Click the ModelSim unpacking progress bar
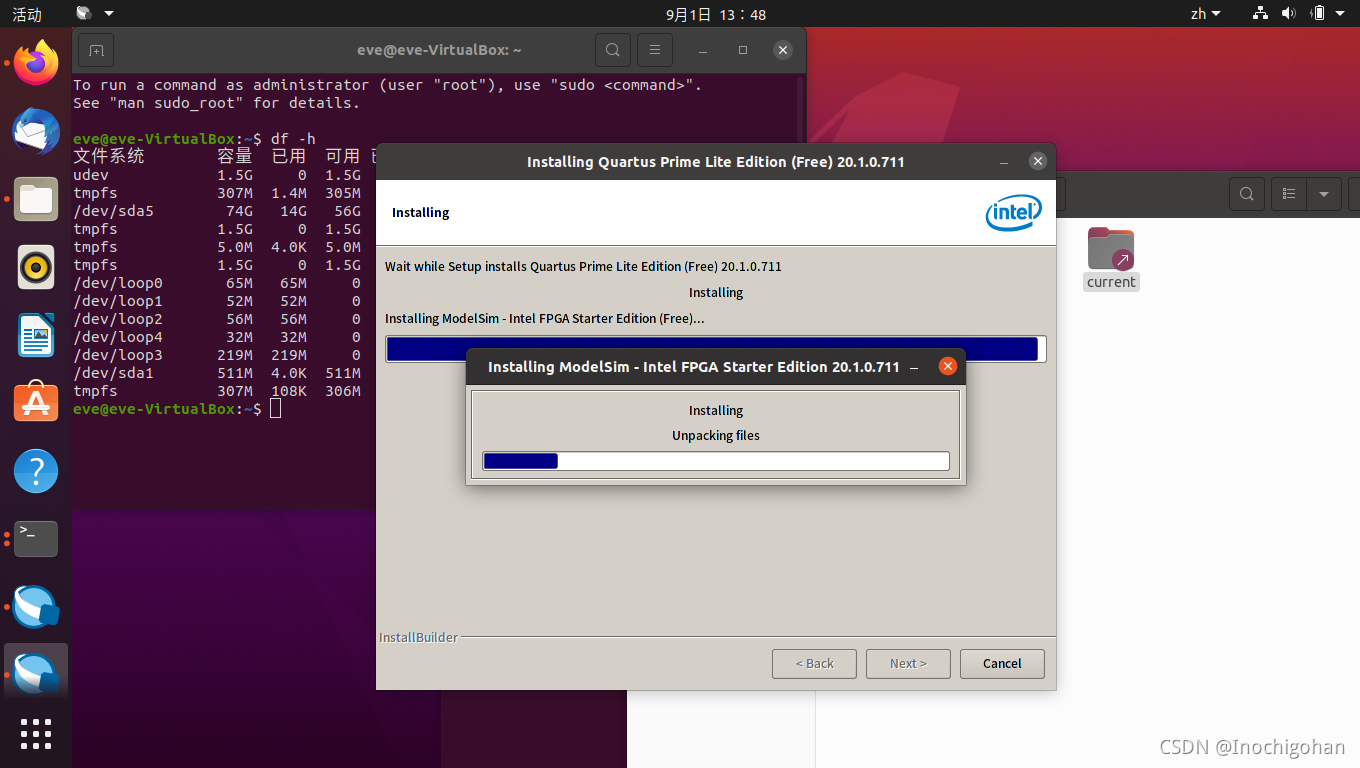This screenshot has height=768, width=1360. click(716, 461)
